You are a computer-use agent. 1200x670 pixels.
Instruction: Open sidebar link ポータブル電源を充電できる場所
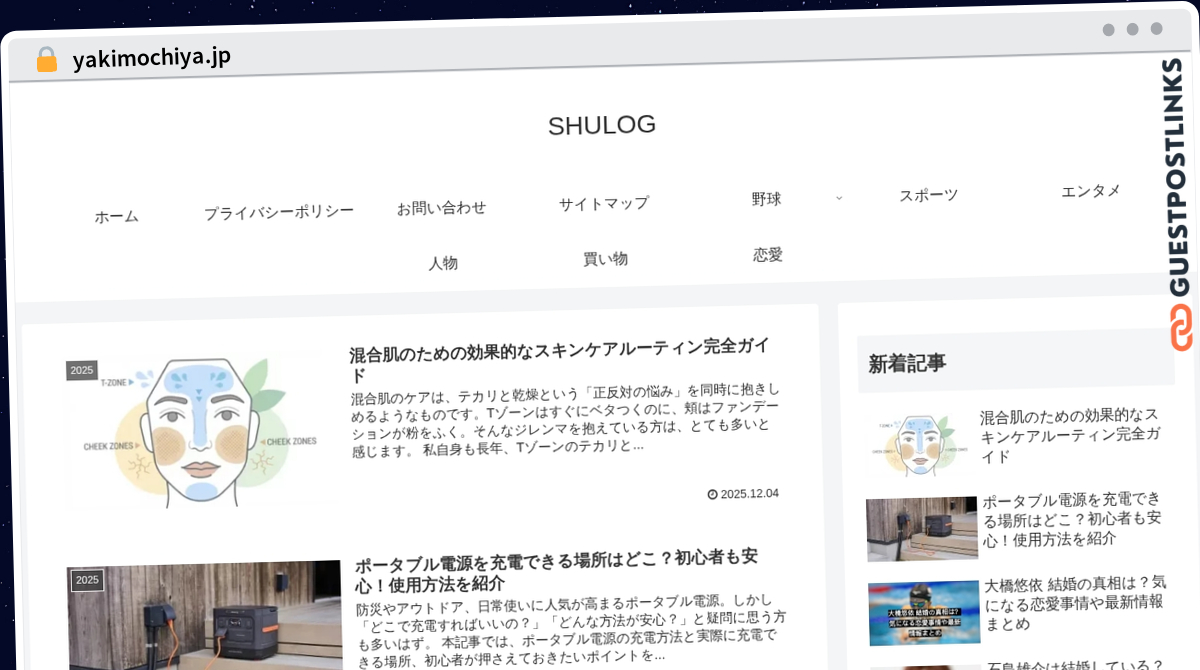coord(1072,518)
